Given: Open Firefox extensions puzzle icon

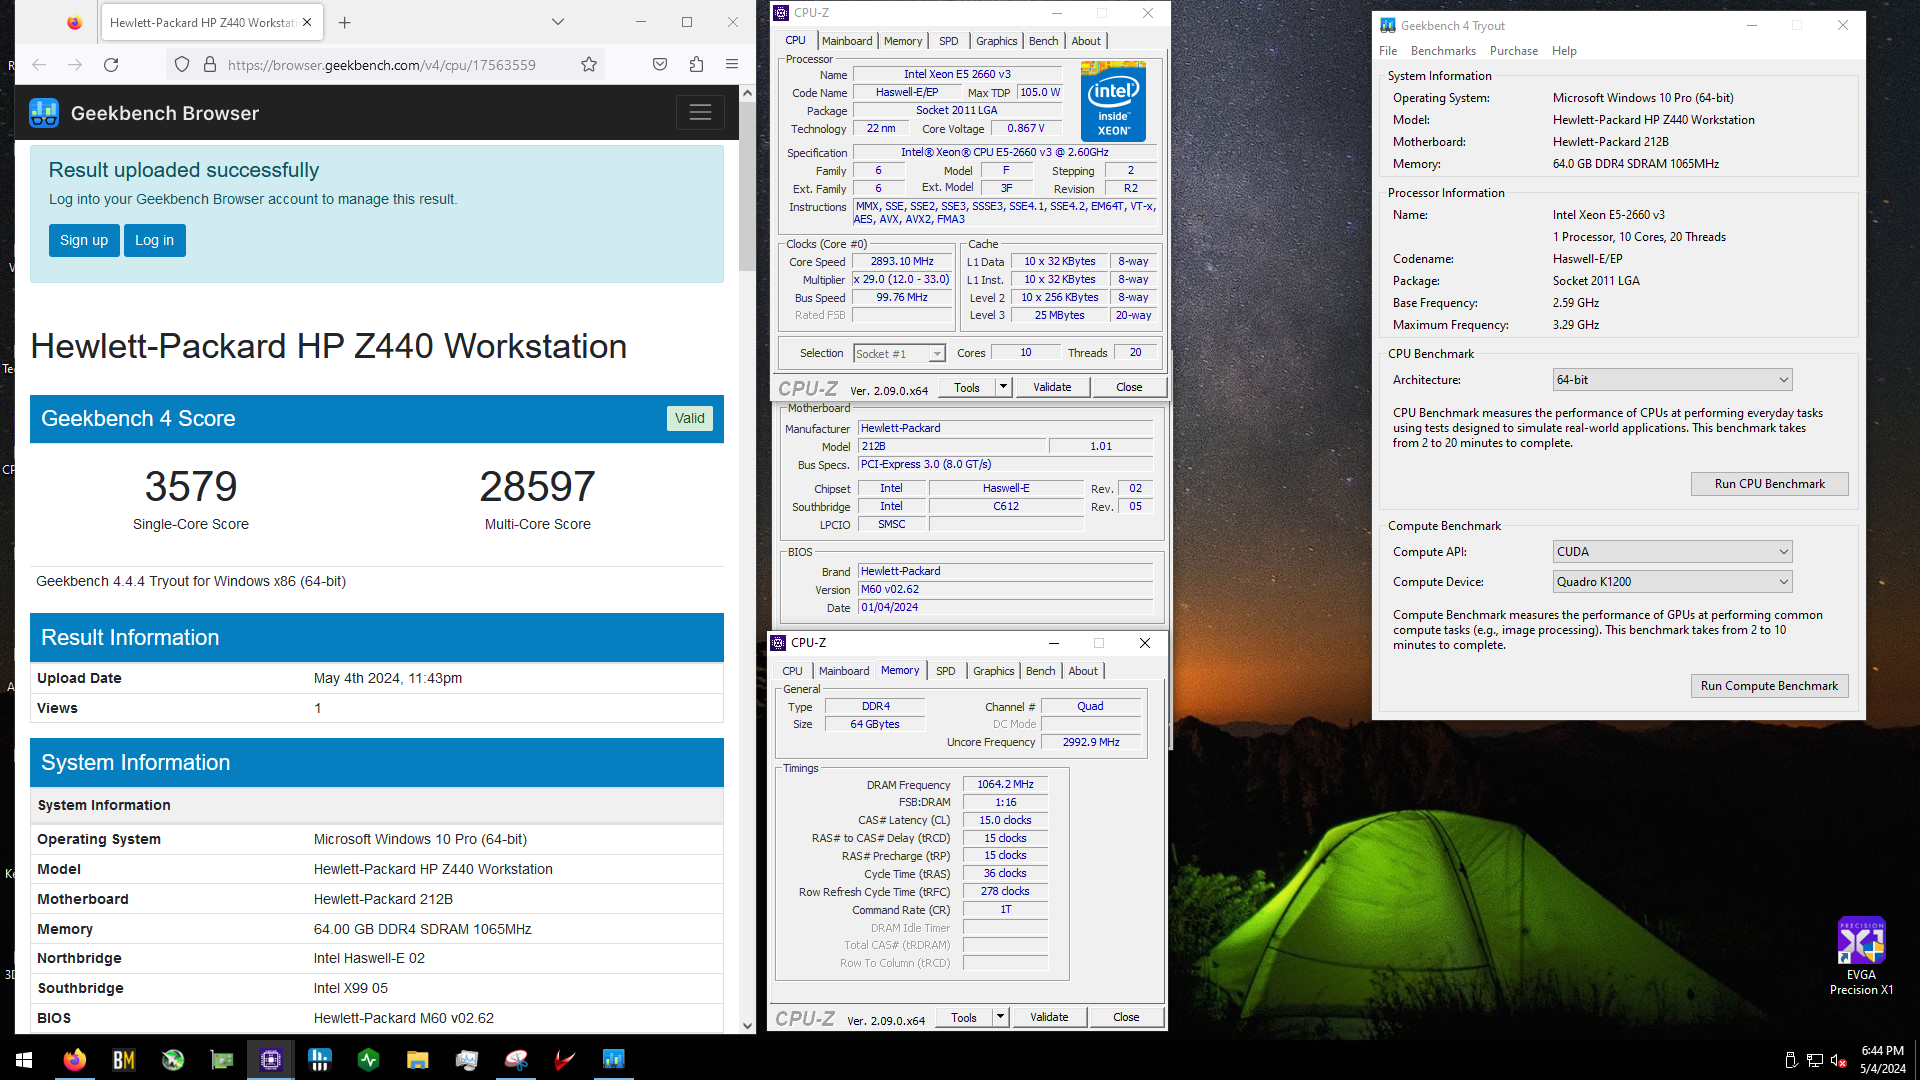Looking at the screenshot, I should click(696, 65).
